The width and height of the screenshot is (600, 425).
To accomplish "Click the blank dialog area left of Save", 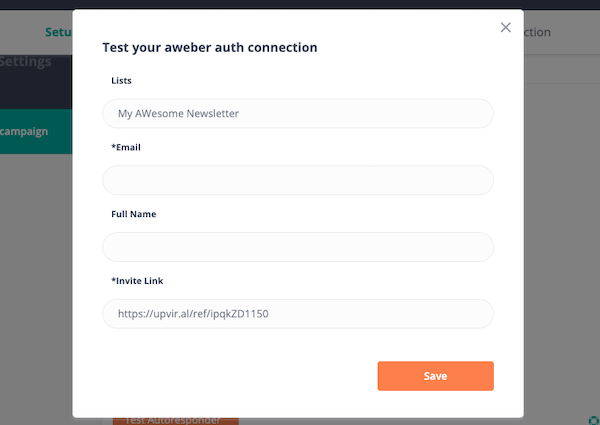I will point(240,376).
